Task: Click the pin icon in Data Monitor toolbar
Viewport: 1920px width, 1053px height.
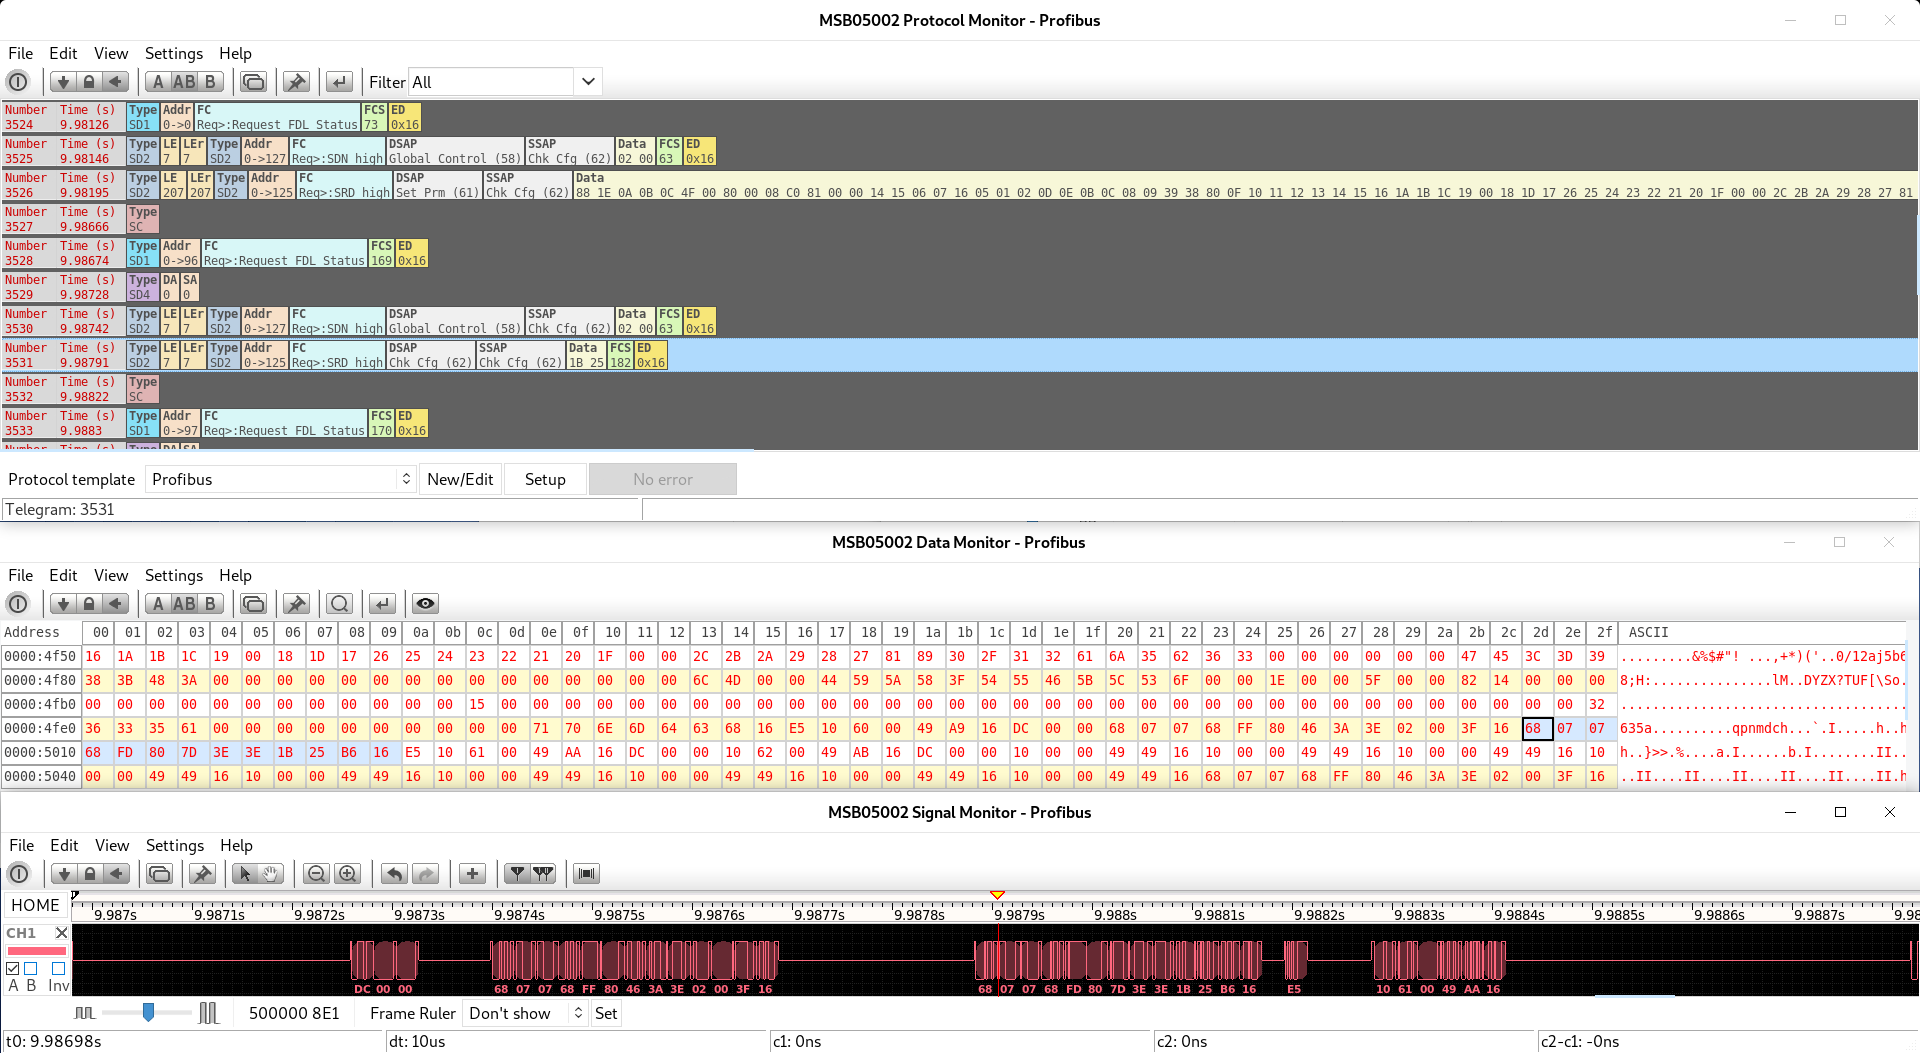Action: point(296,604)
